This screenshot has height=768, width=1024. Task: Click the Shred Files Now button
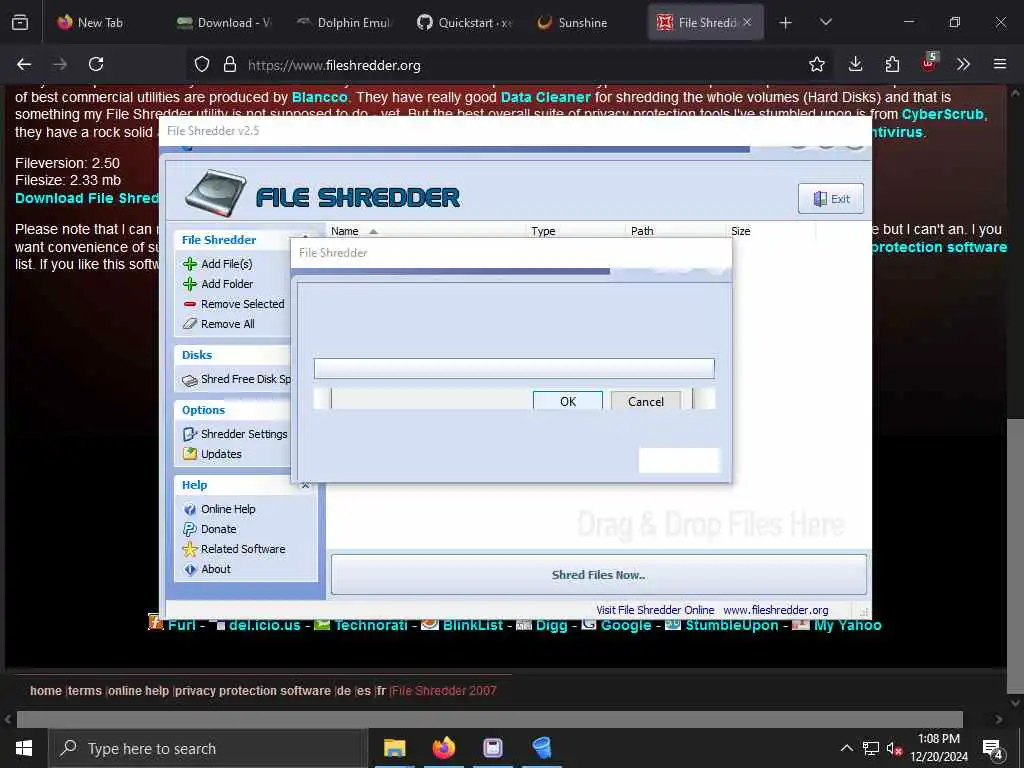point(598,575)
